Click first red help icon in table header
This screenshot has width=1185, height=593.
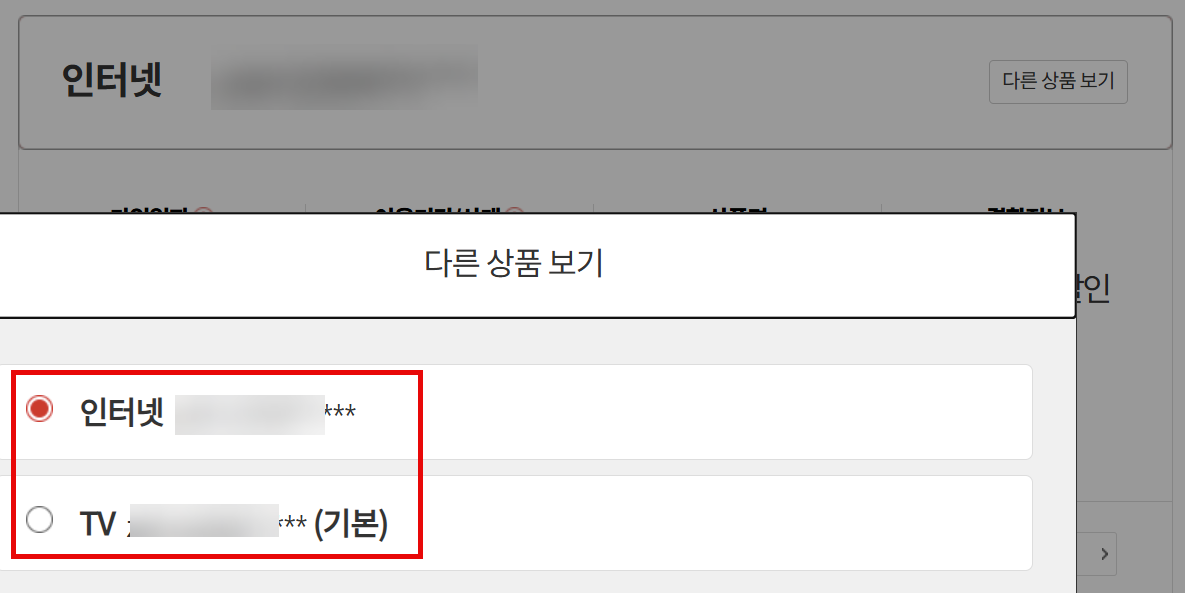click(203, 212)
